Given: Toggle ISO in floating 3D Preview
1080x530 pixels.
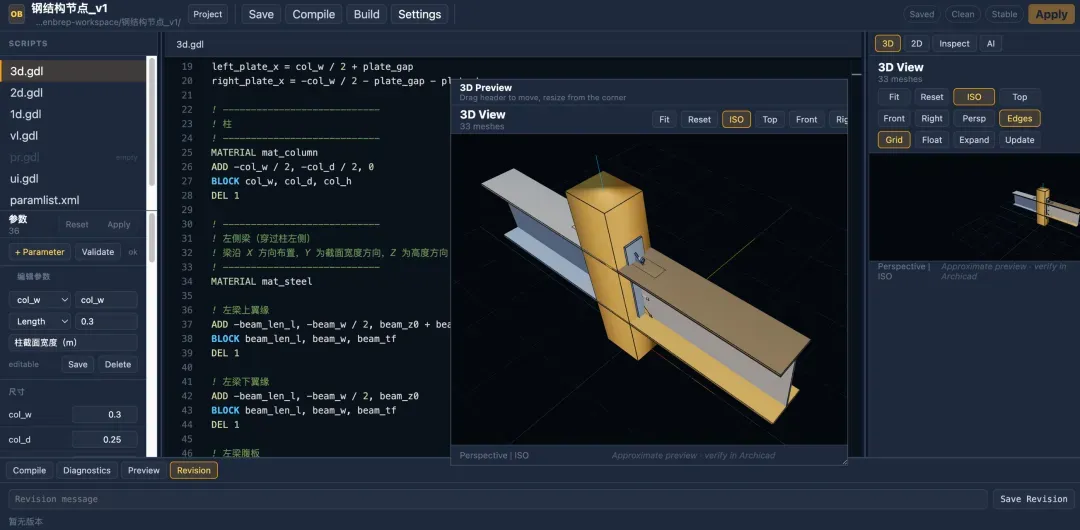Looking at the screenshot, I should pos(736,119).
